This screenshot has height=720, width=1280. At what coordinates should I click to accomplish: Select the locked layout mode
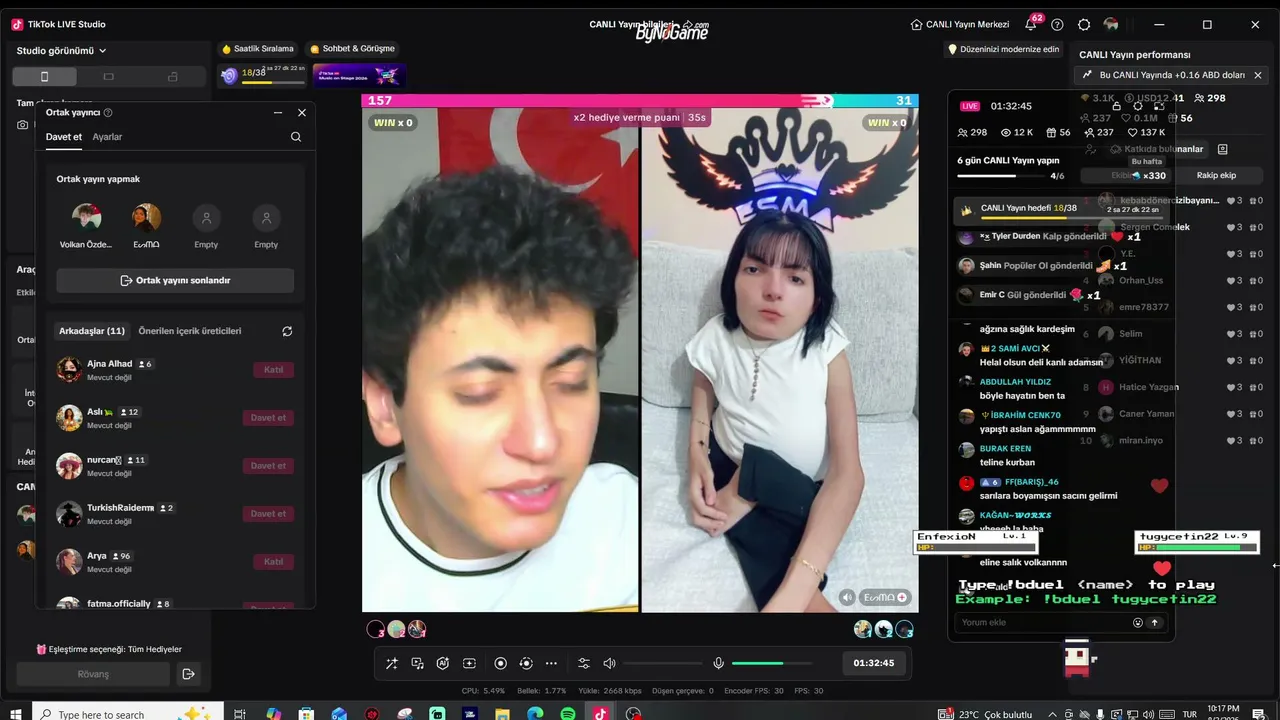coord(173,77)
